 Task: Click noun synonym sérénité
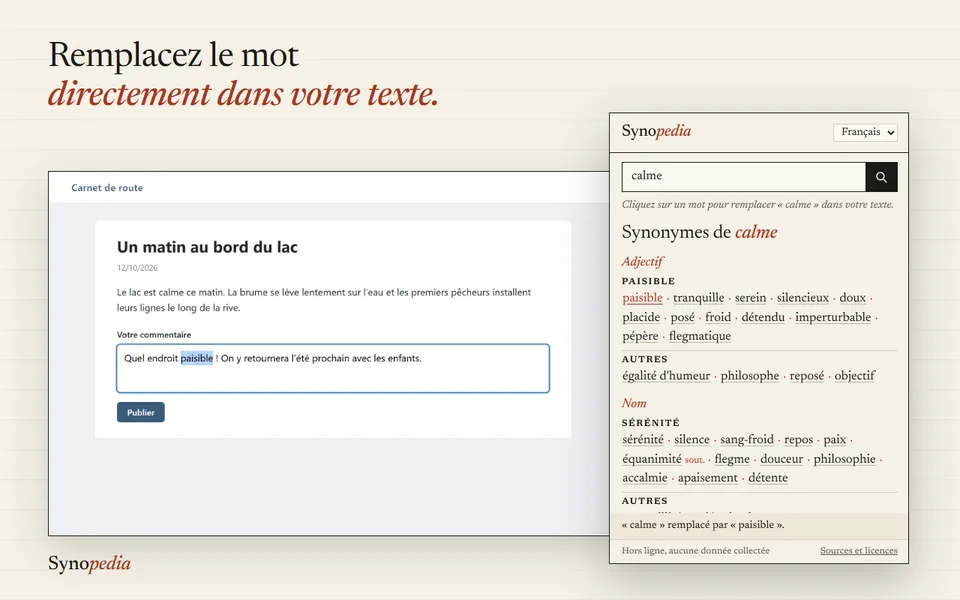pos(642,440)
